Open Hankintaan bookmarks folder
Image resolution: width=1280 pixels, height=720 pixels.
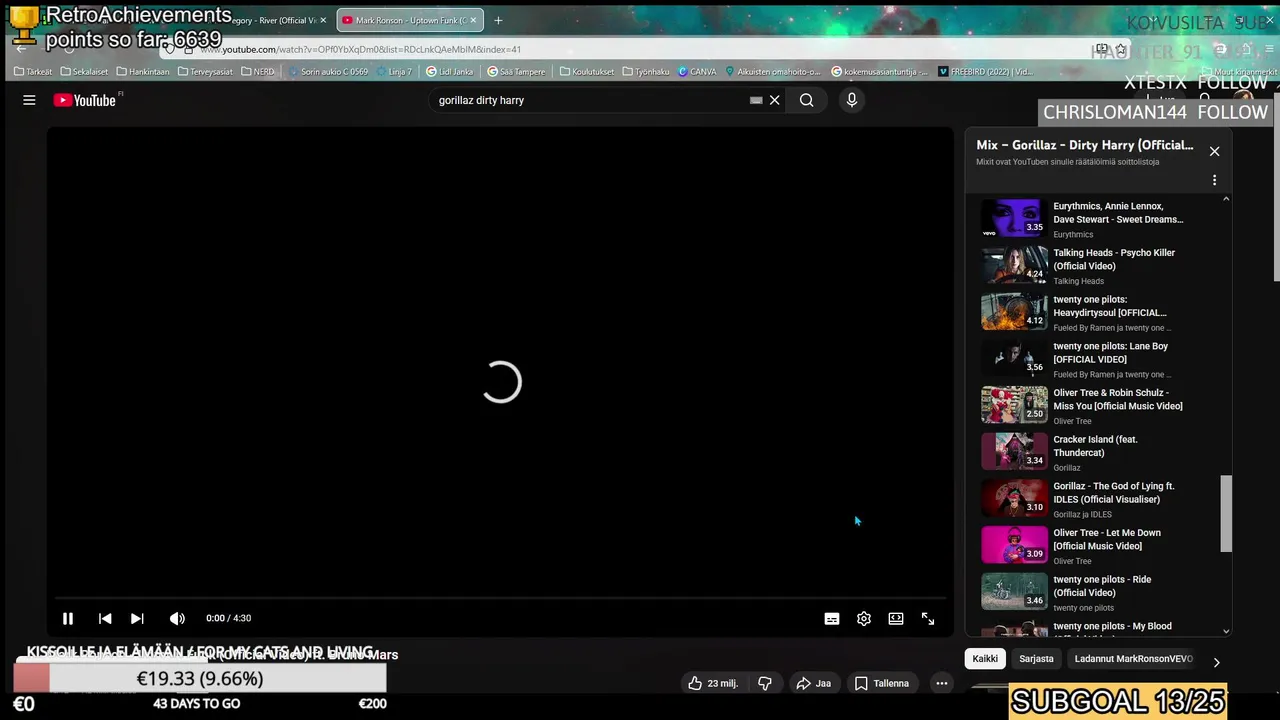(143, 72)
